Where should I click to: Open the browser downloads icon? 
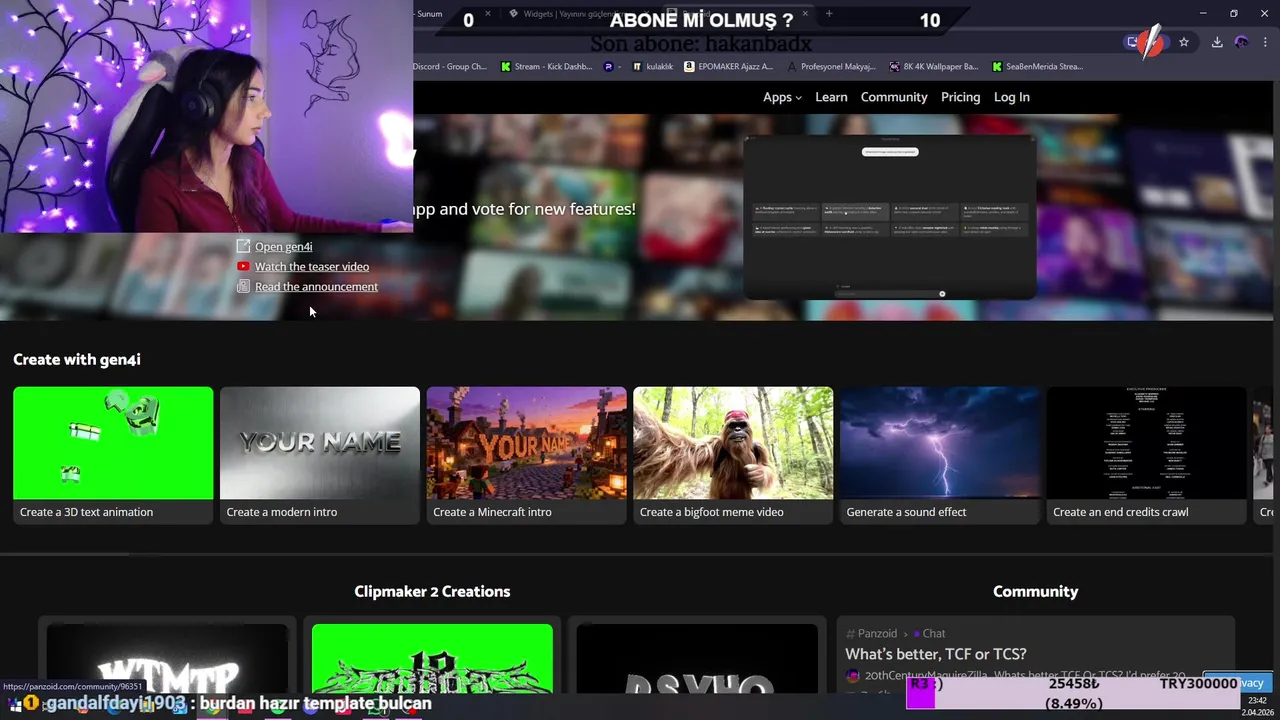[x=1217, y=42]
